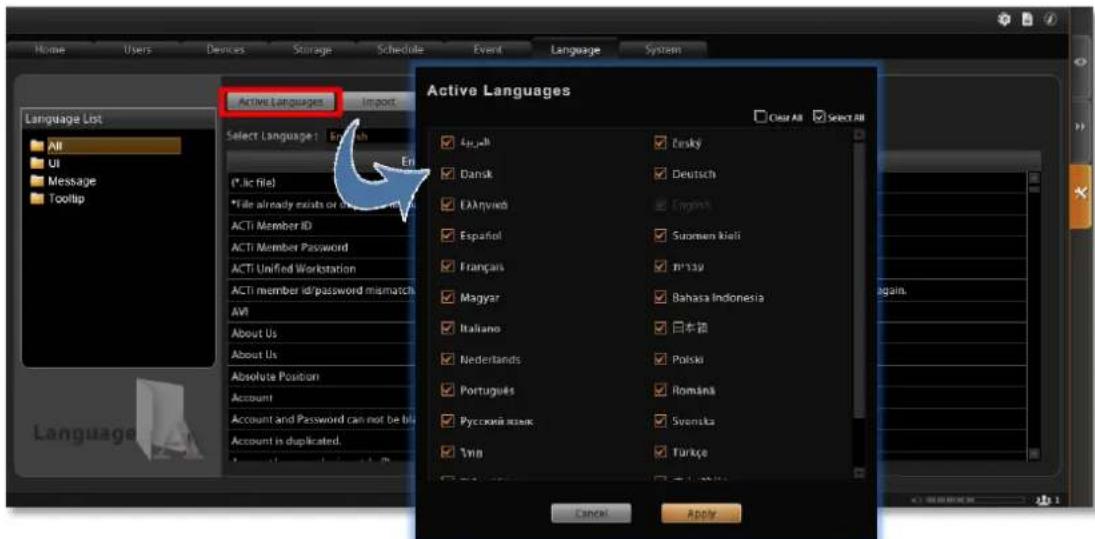This screenshot has height=539, width=1095.
Task: Uncheck the Arabic language checkbox
Action: [449, 143]
